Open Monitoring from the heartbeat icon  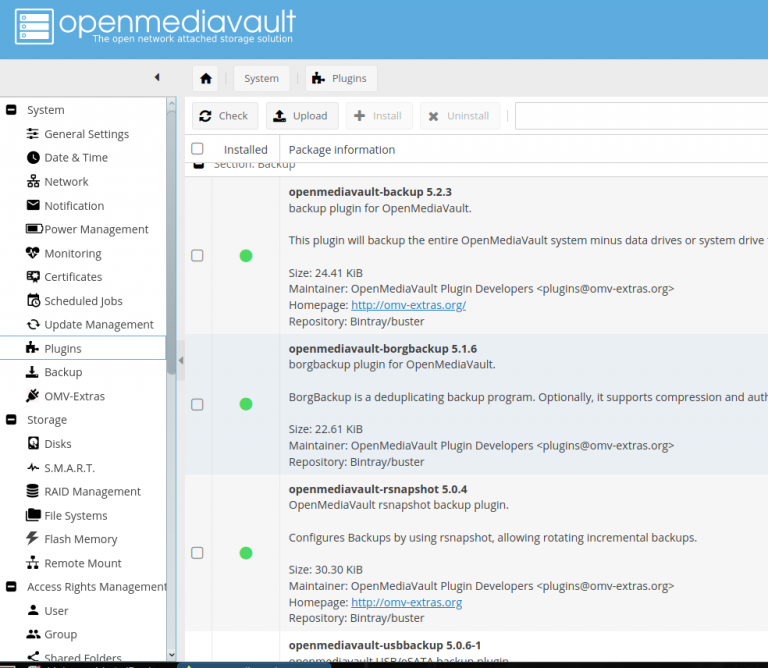[33, 253]
